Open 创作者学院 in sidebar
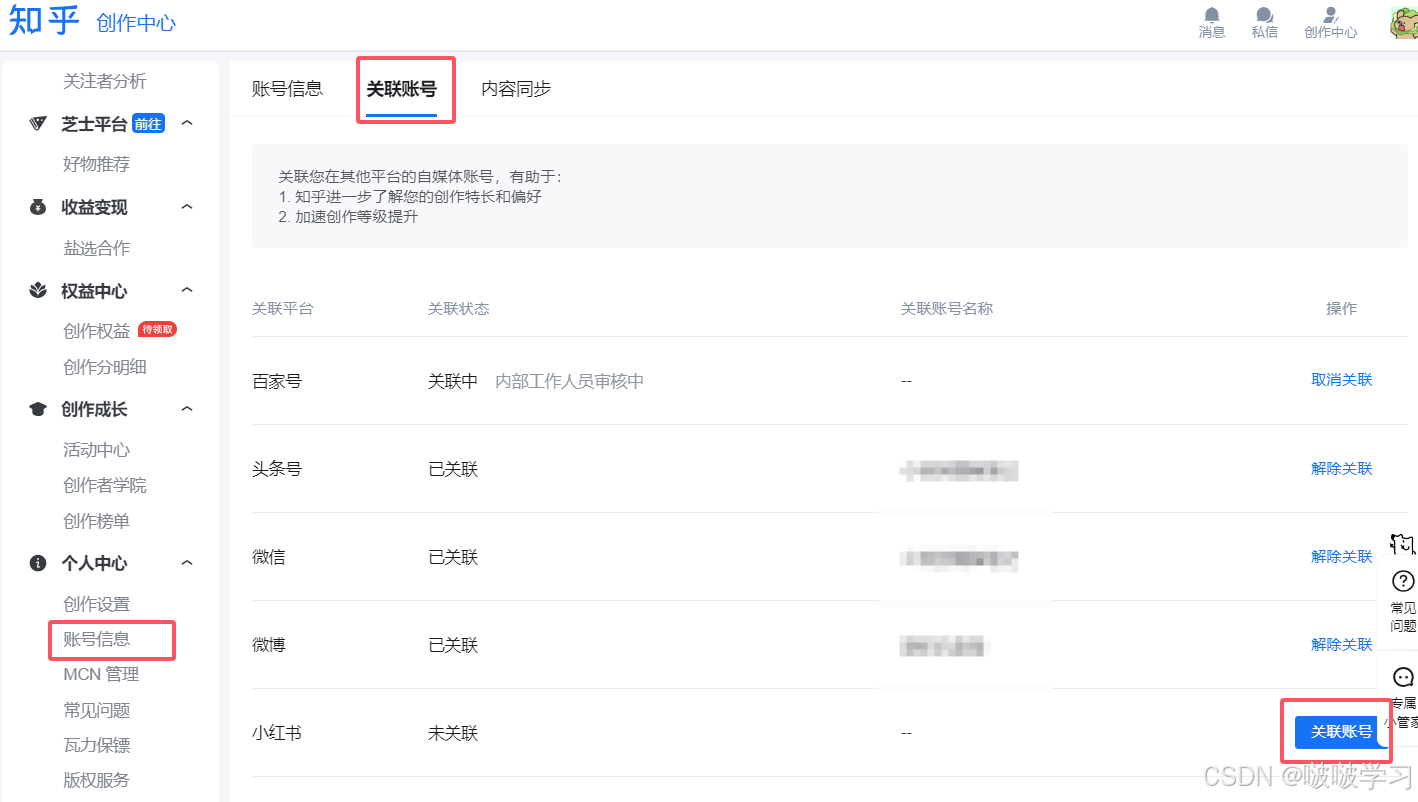This screenshot has width=1418, height=802. coord(105,485)
